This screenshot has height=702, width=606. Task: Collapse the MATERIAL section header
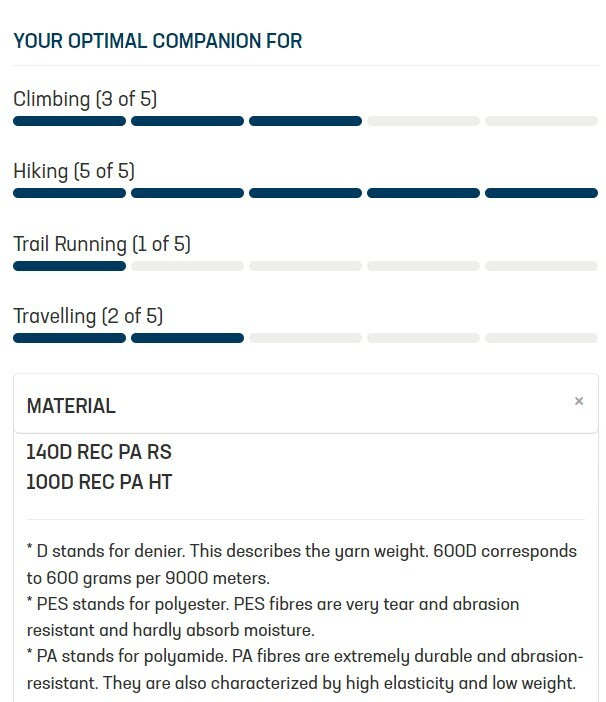coord(71,406)
